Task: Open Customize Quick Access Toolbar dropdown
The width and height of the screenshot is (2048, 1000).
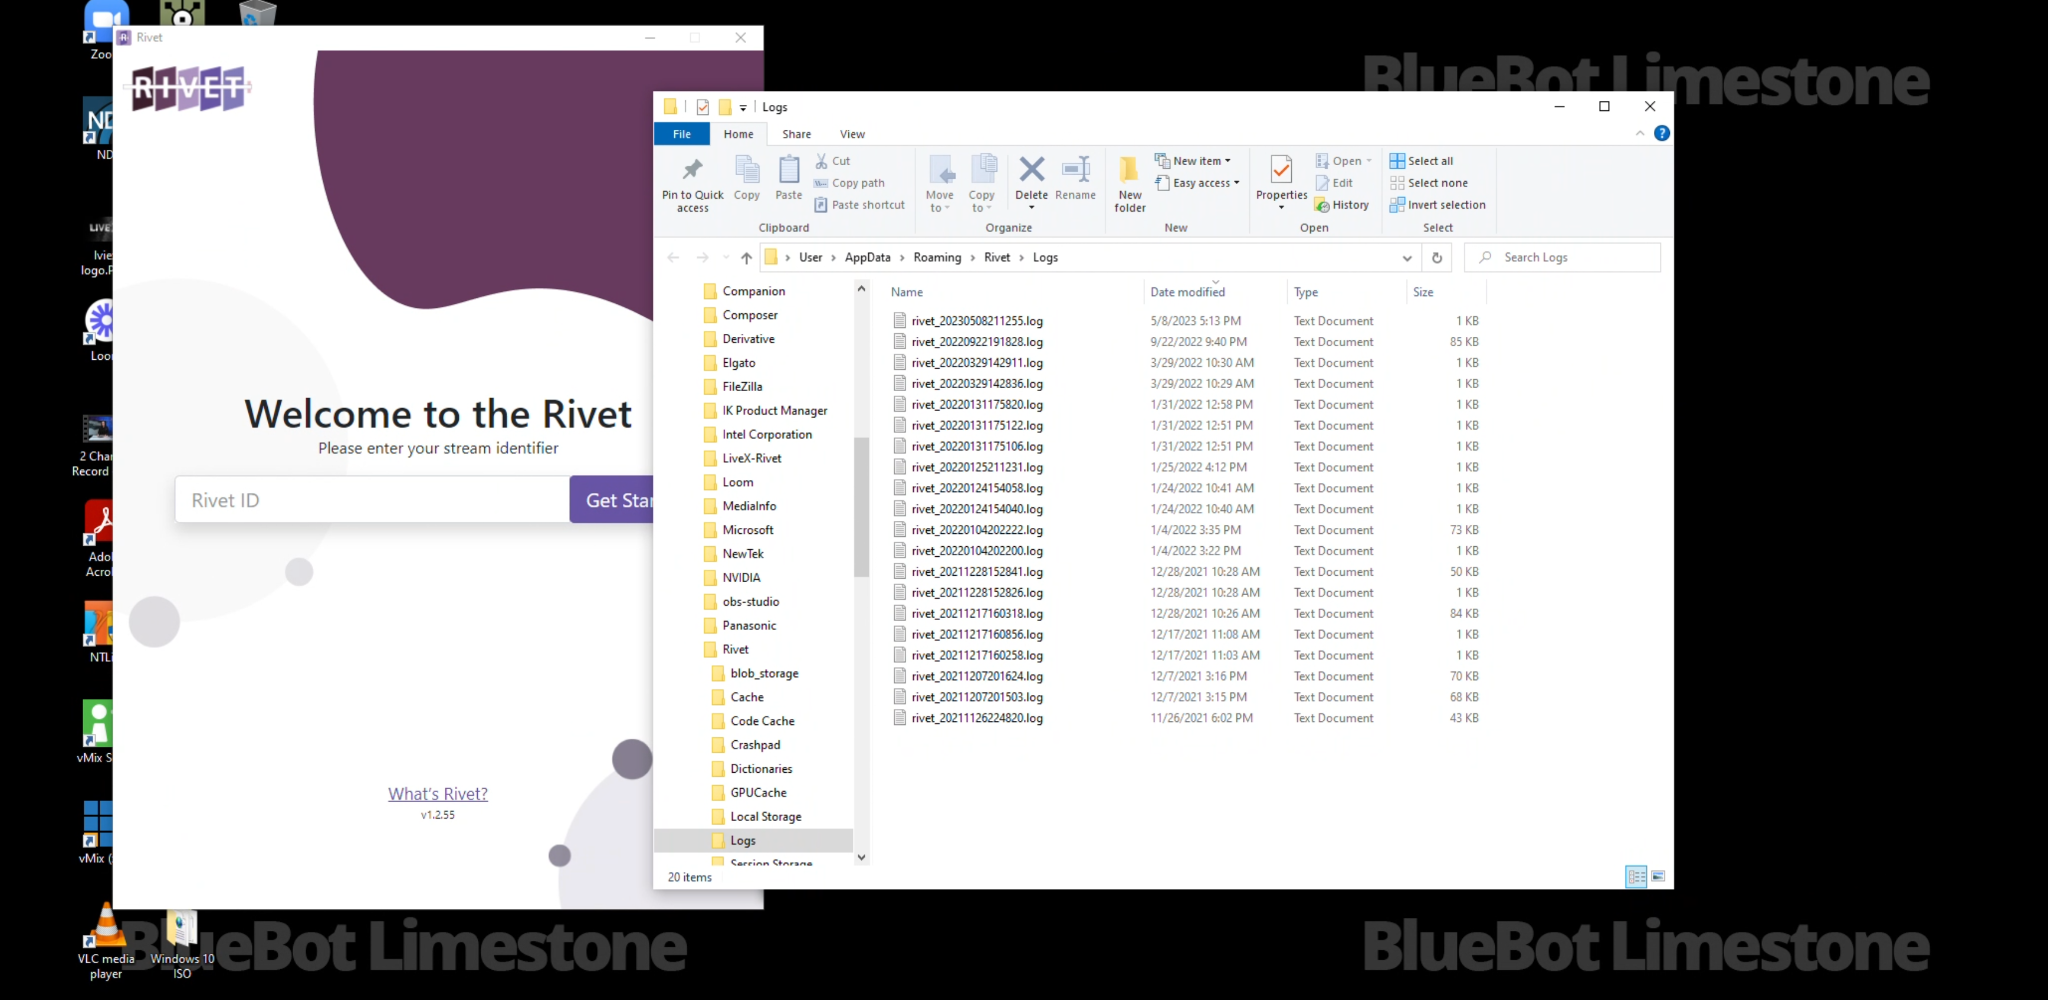Action: point(743,108)
